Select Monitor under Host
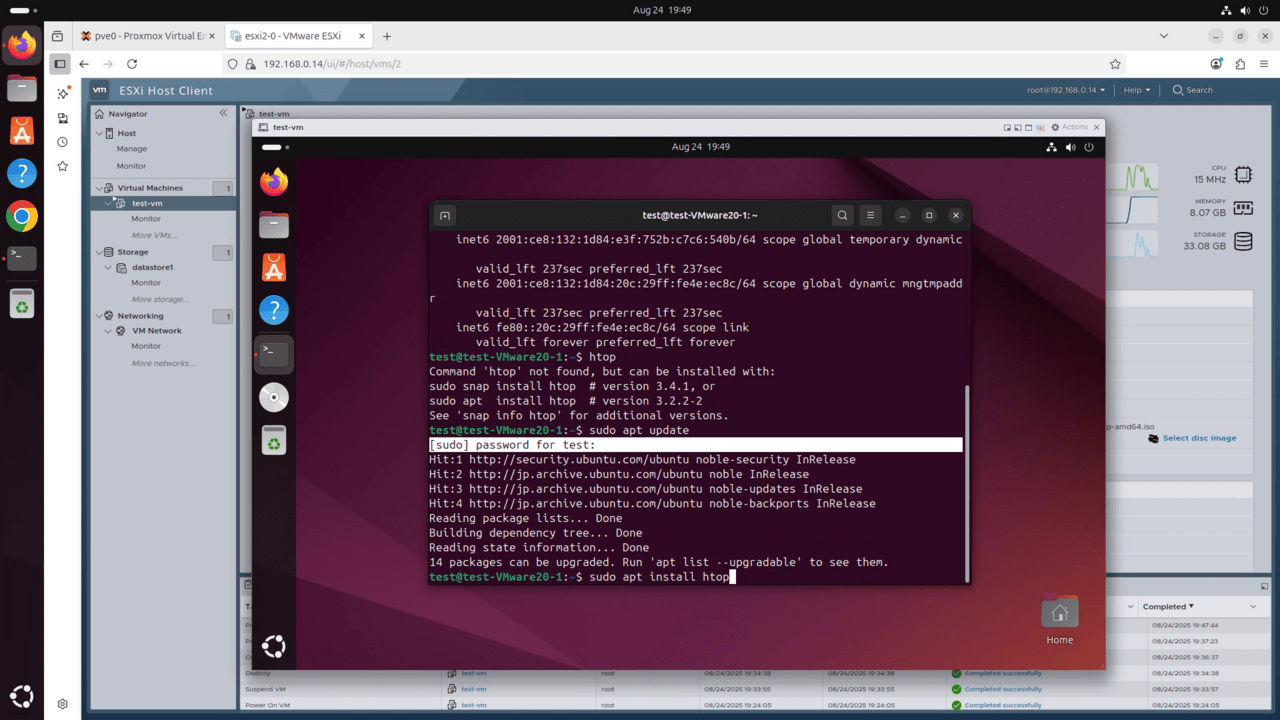1280x720 pixels. click(131, 166)
